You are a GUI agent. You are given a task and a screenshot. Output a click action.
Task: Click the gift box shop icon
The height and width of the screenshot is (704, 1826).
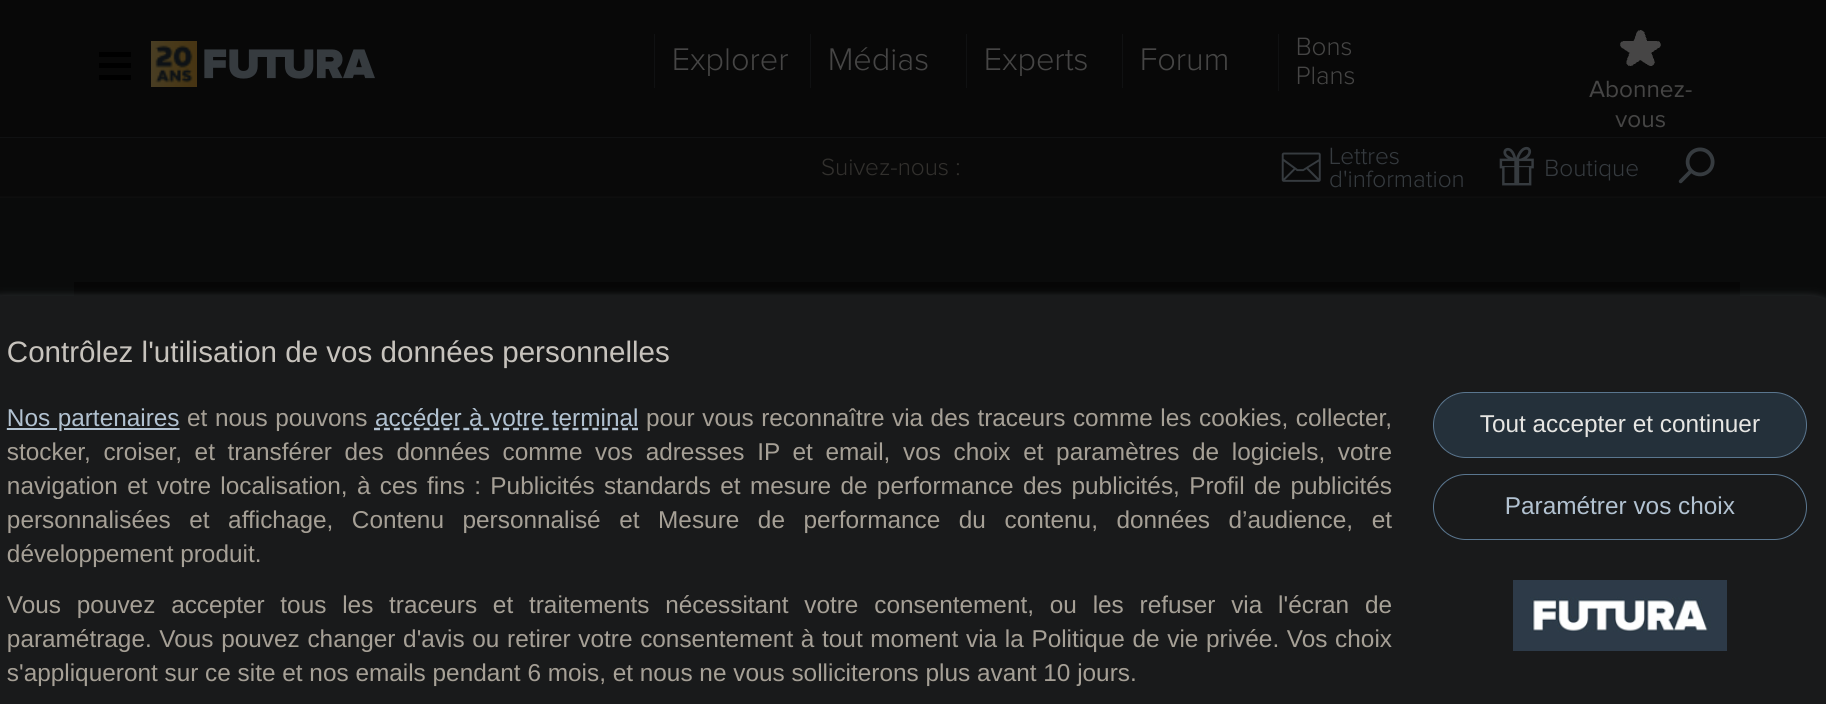1516,167
